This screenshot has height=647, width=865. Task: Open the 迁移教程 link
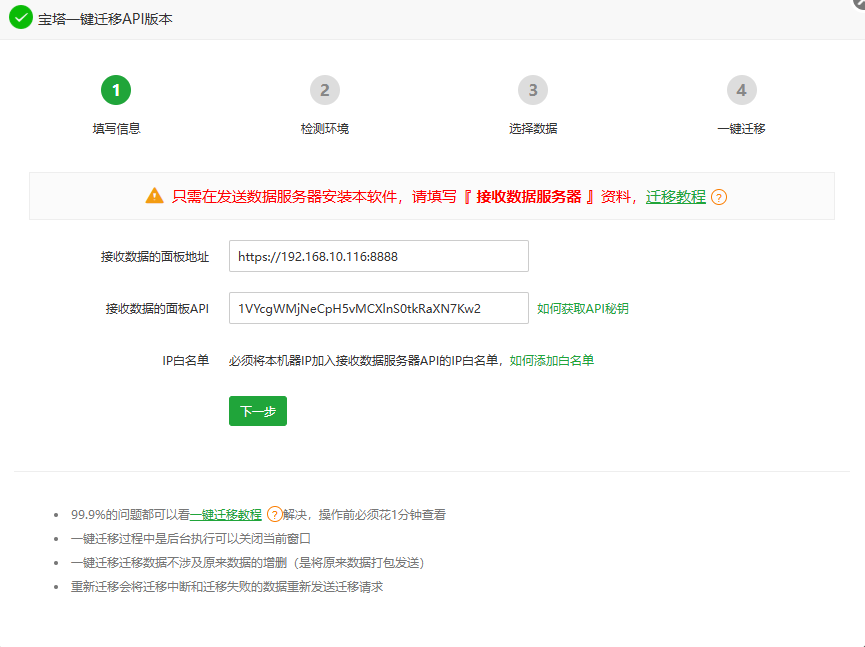676,197
